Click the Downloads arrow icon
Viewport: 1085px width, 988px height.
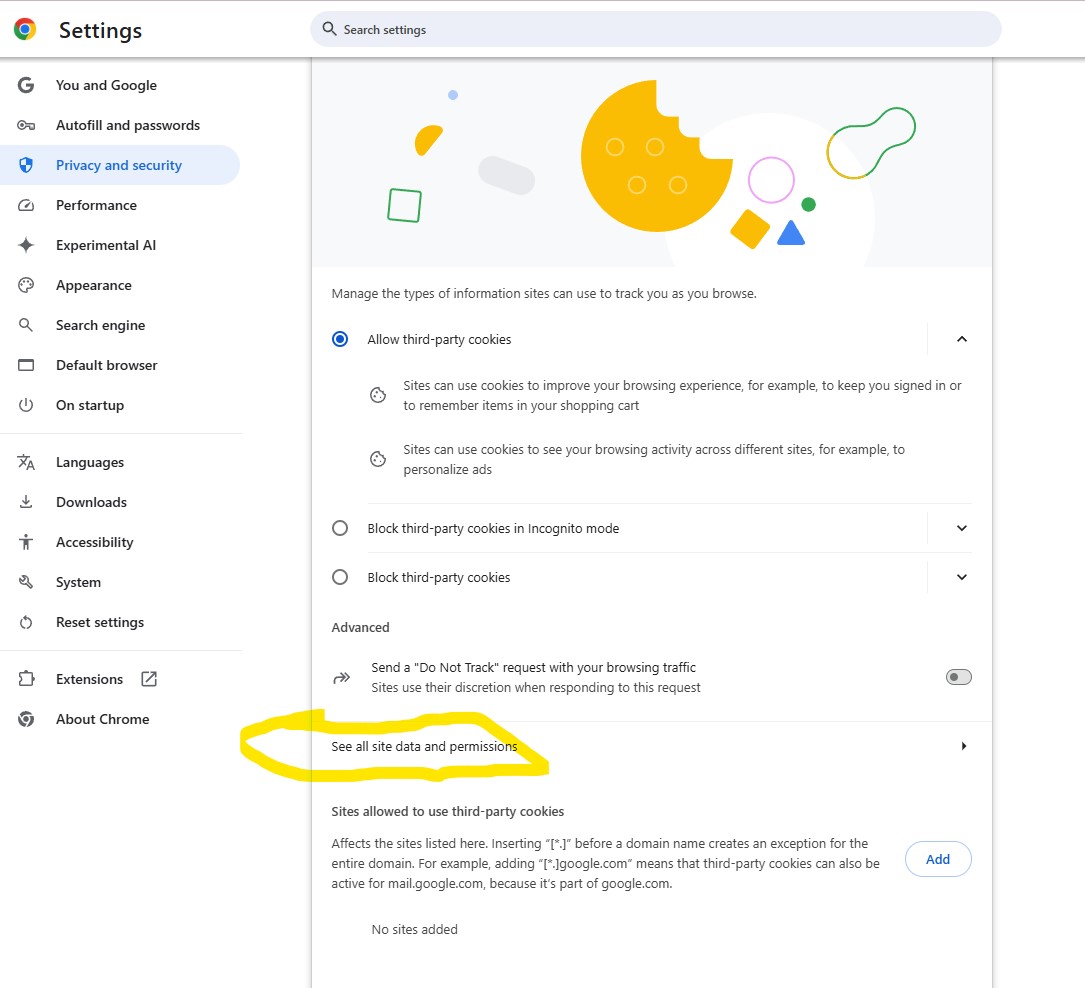click(26, 502)
